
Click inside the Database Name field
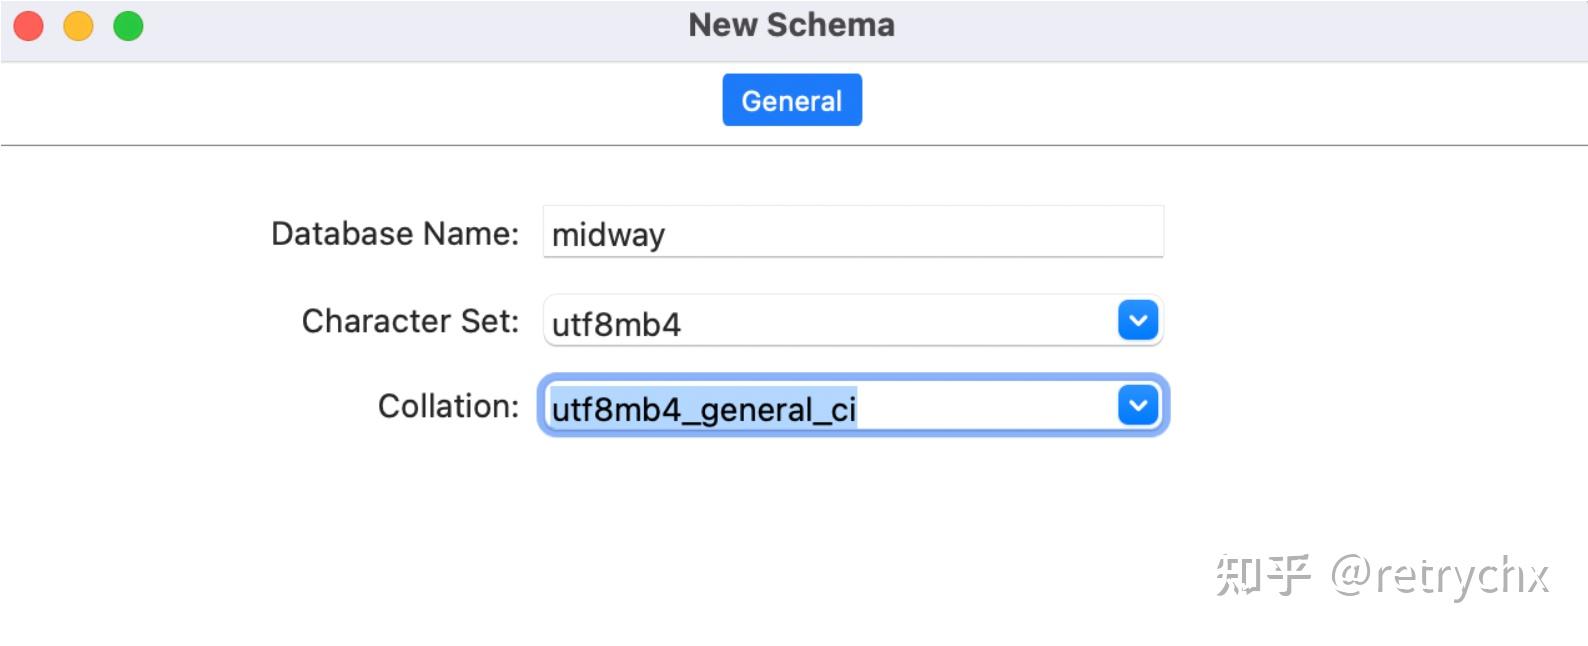pos(850,232)
